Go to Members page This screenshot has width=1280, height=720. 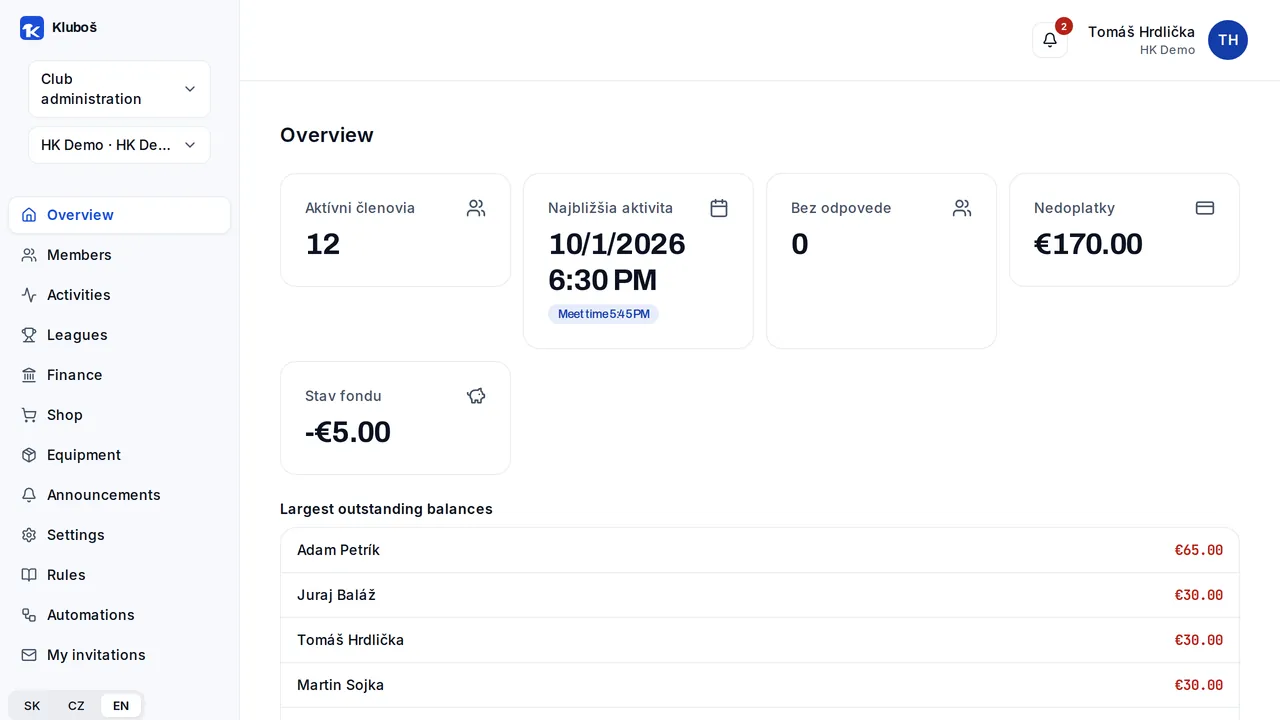(x=119, y=255)
